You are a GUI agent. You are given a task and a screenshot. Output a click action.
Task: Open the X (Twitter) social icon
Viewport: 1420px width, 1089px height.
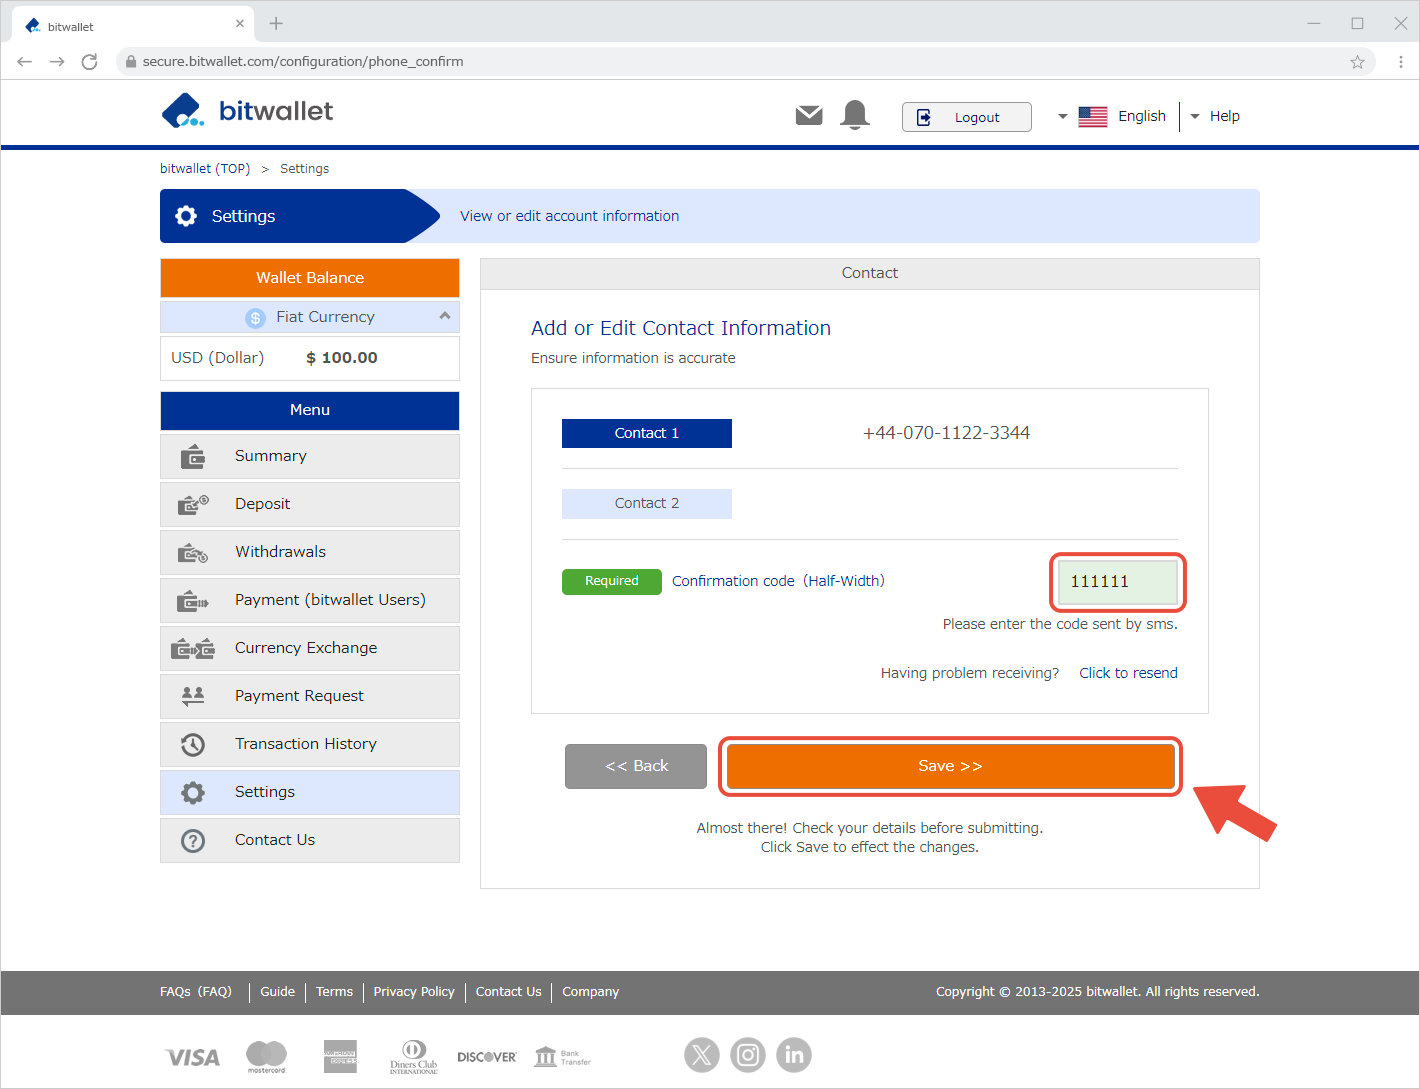[x=702, y=1054]
